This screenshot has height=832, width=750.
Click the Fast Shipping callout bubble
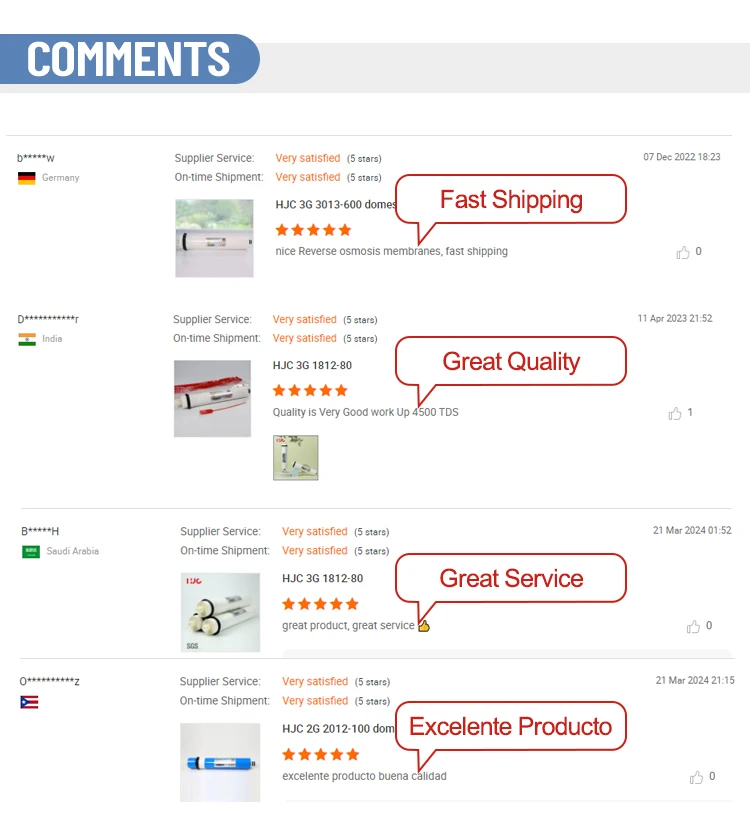(511, 200)
